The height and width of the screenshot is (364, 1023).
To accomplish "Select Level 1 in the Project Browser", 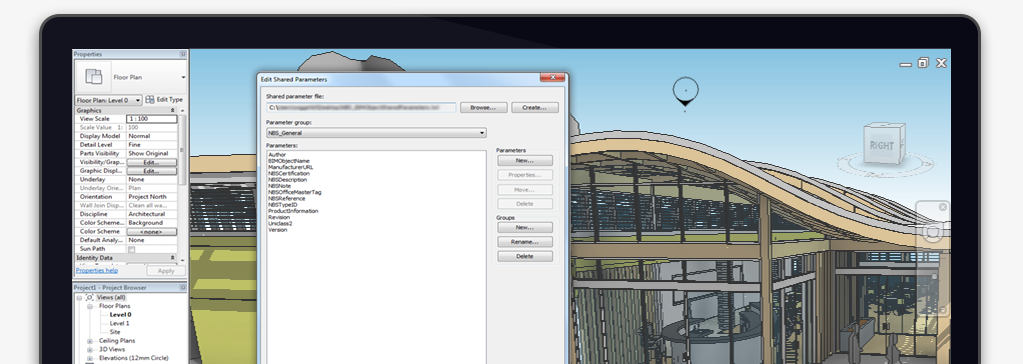I will coord(119,323).
